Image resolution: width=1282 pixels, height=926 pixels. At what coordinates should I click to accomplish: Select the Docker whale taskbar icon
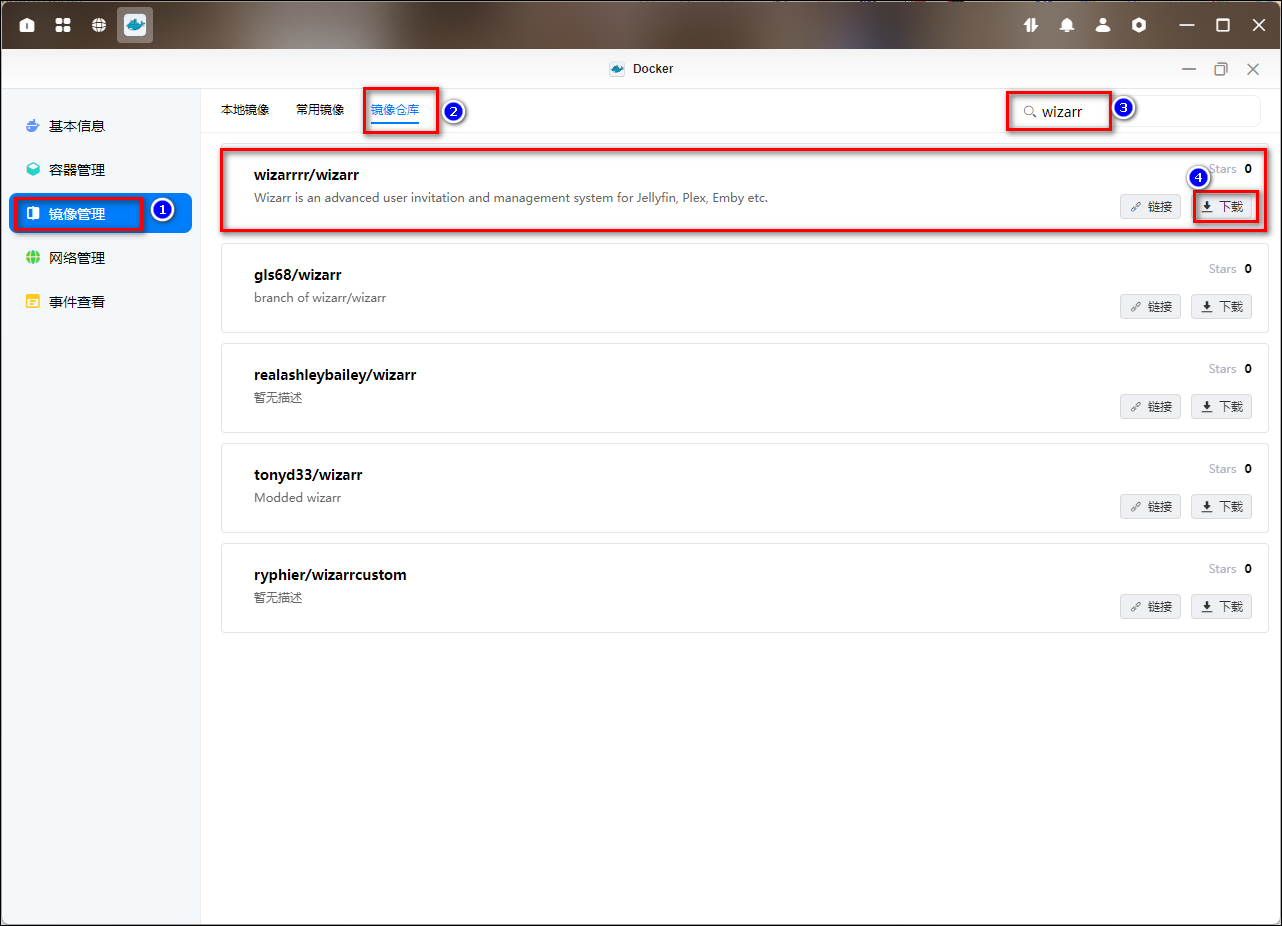pos(135,25)
